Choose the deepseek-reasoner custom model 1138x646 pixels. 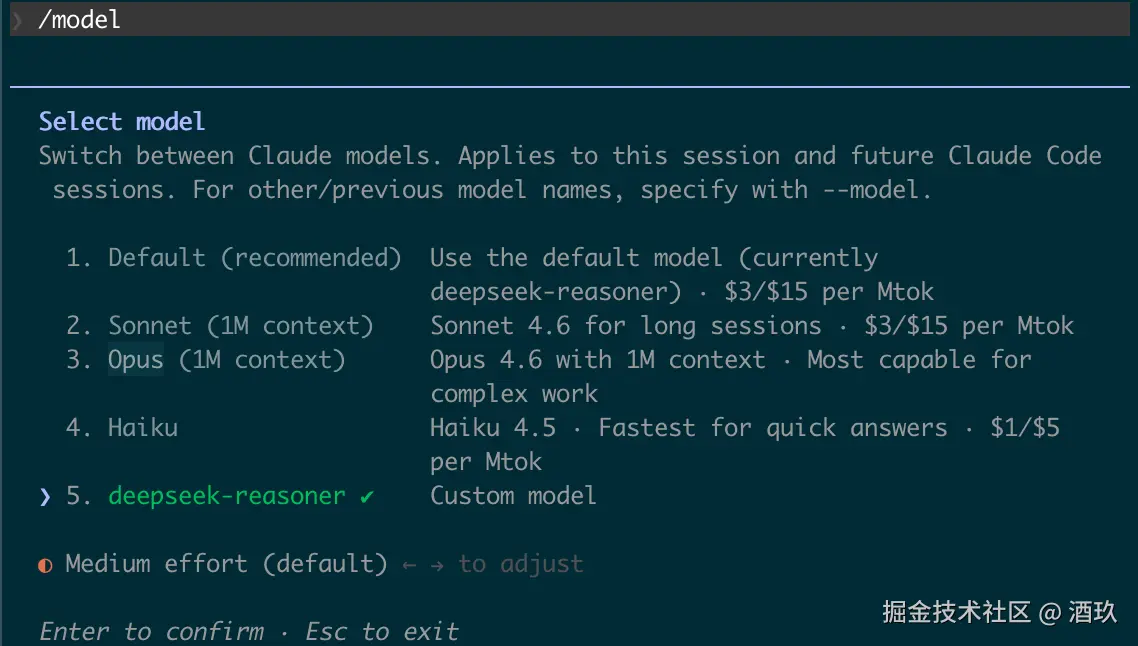[x=227, y=496]
